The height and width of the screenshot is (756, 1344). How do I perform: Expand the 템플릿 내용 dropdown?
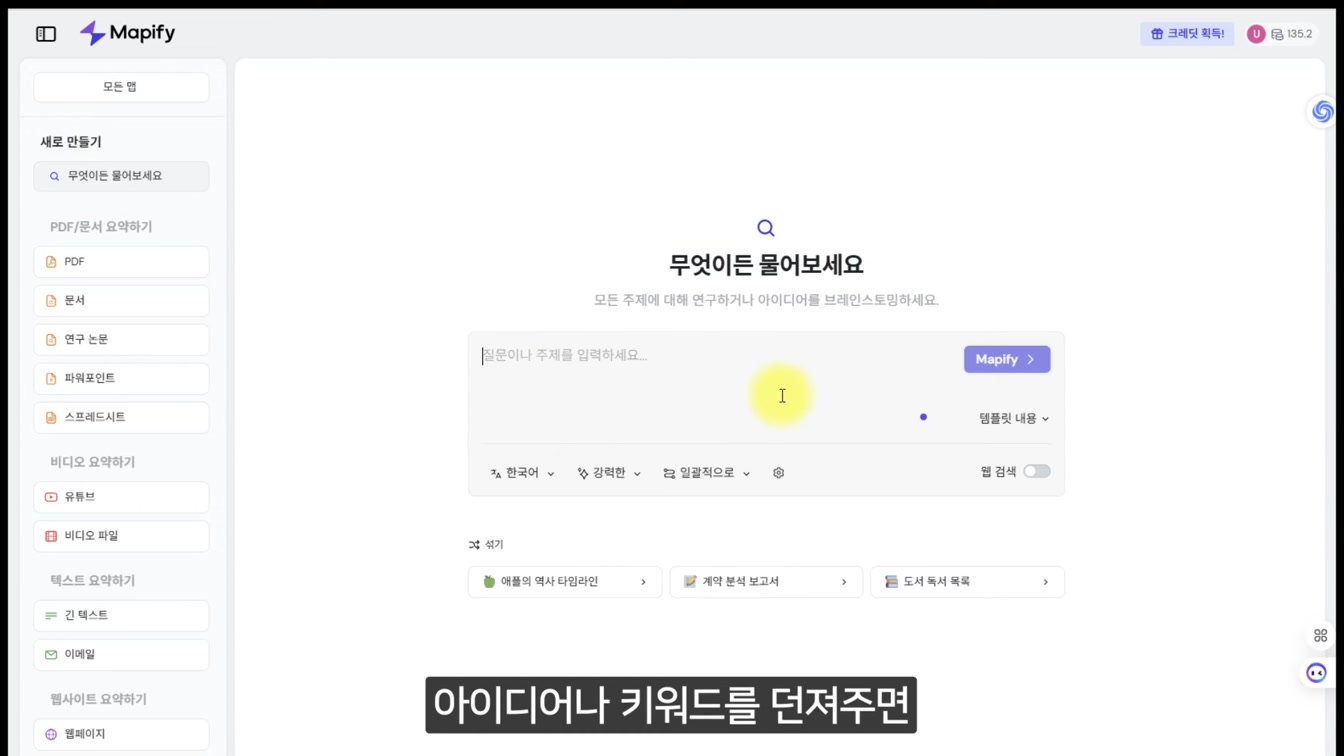coord(1014,419)
